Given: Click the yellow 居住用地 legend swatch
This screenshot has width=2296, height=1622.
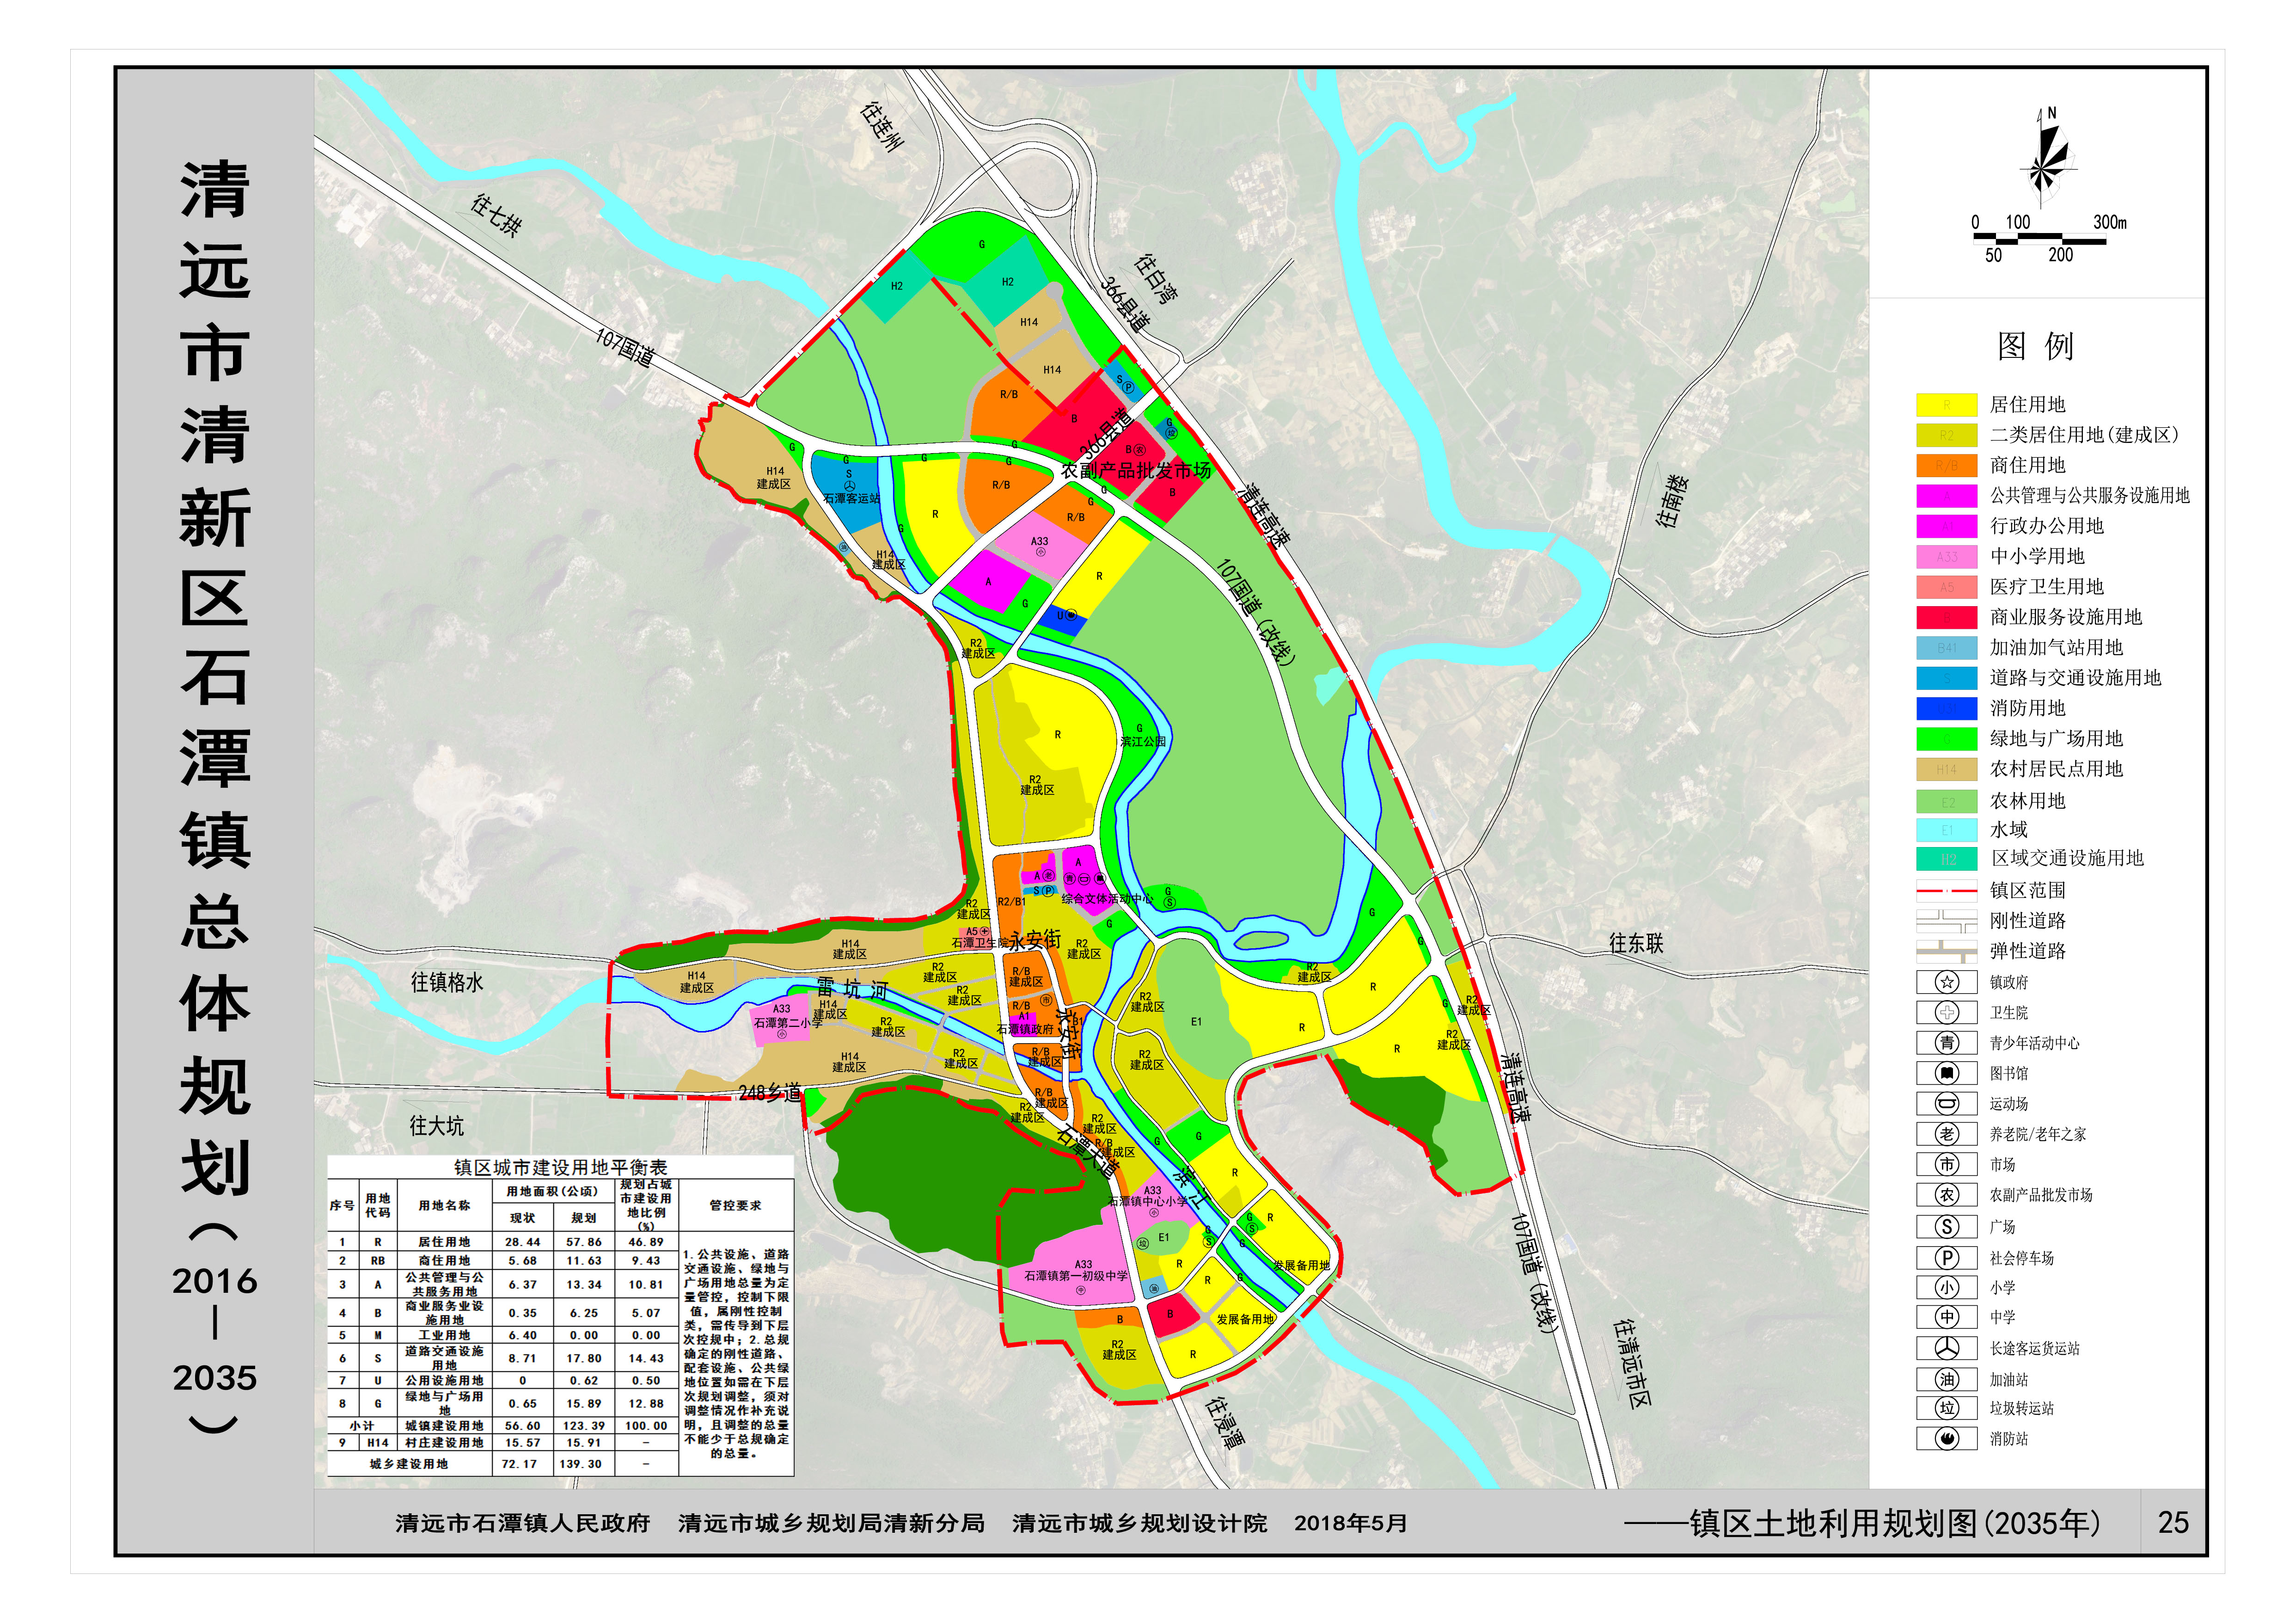Looking at the screenshot, I should (x=1946, y=405).
